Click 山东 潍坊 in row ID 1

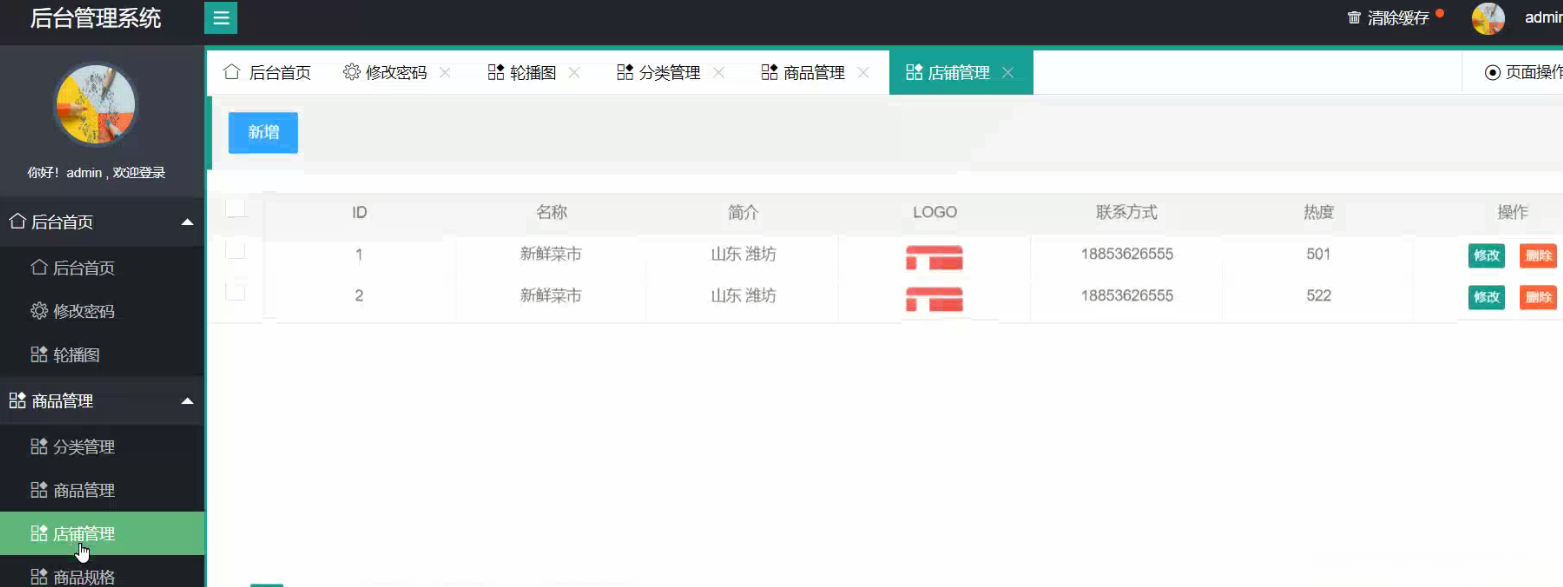(743, 254)
